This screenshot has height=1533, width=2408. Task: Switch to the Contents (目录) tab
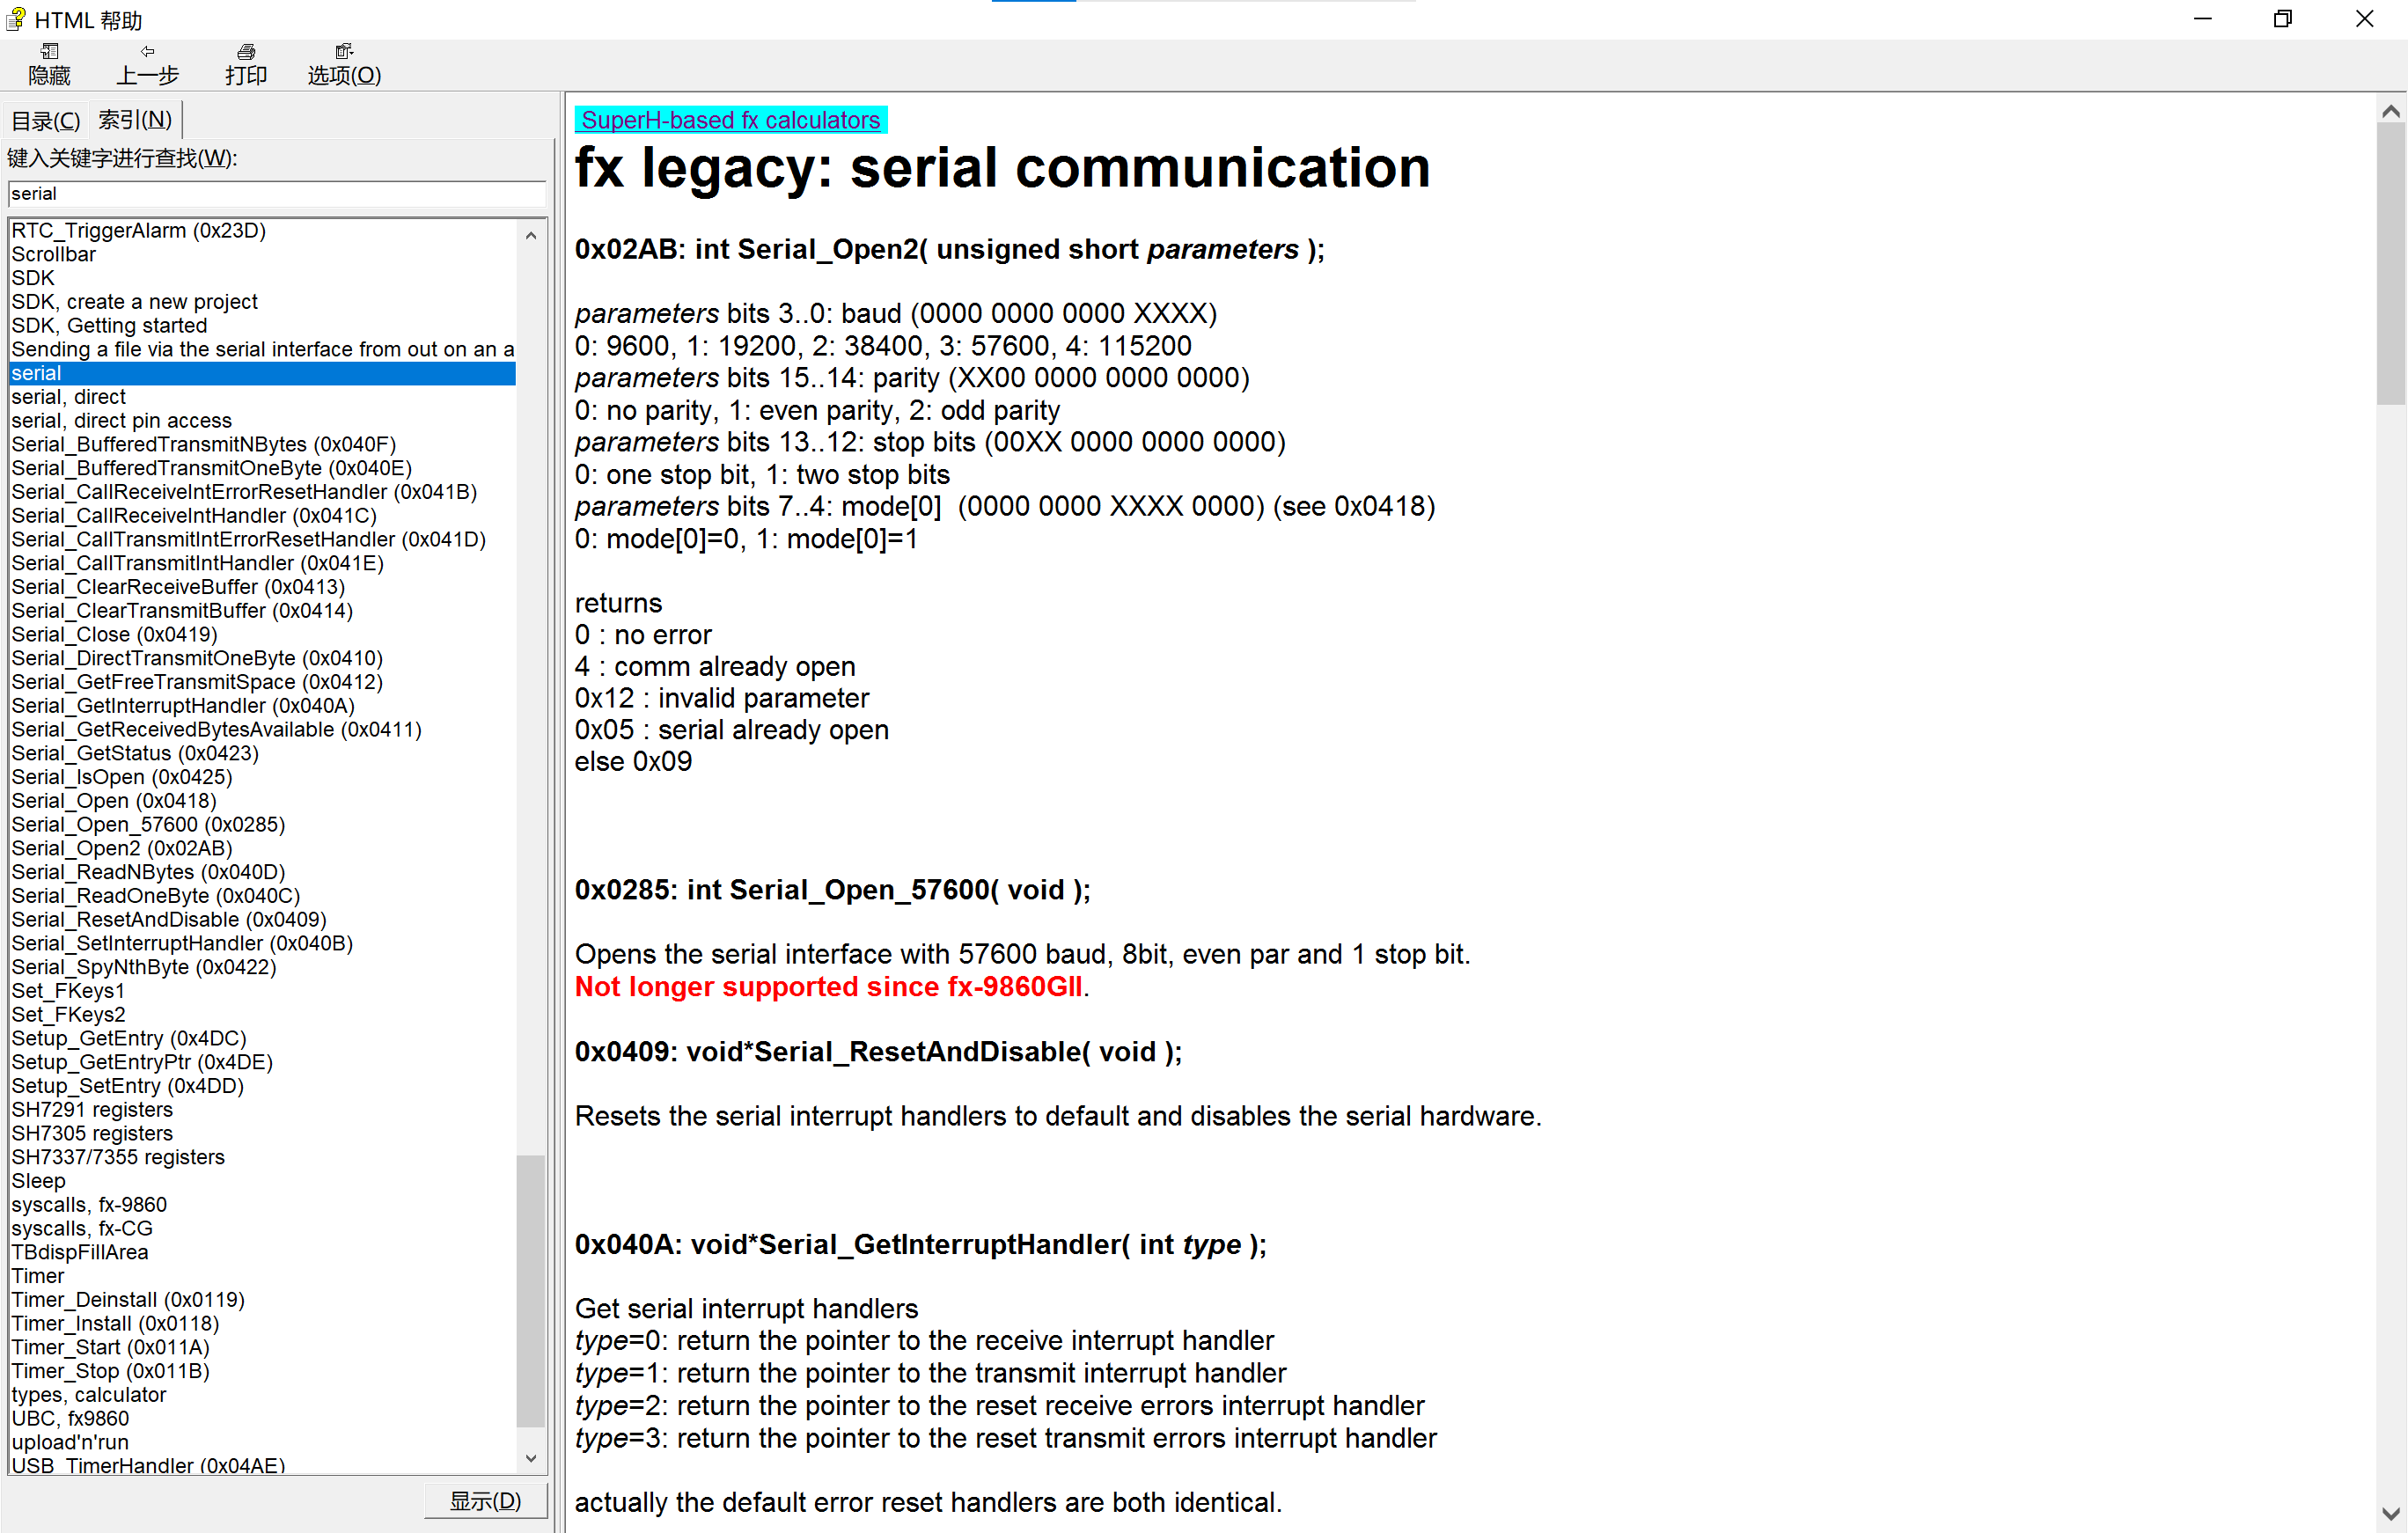pyautogui.click(x=45, y=121)
